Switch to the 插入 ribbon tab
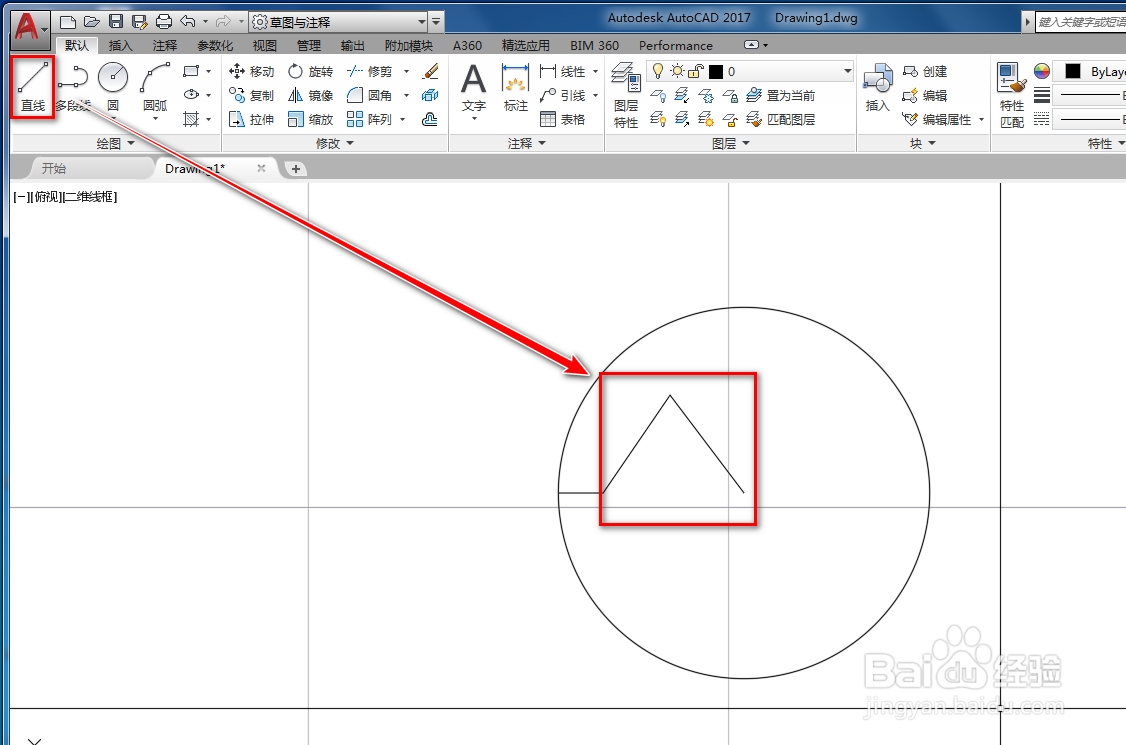The image size is (1126, 745). (120, 45)
